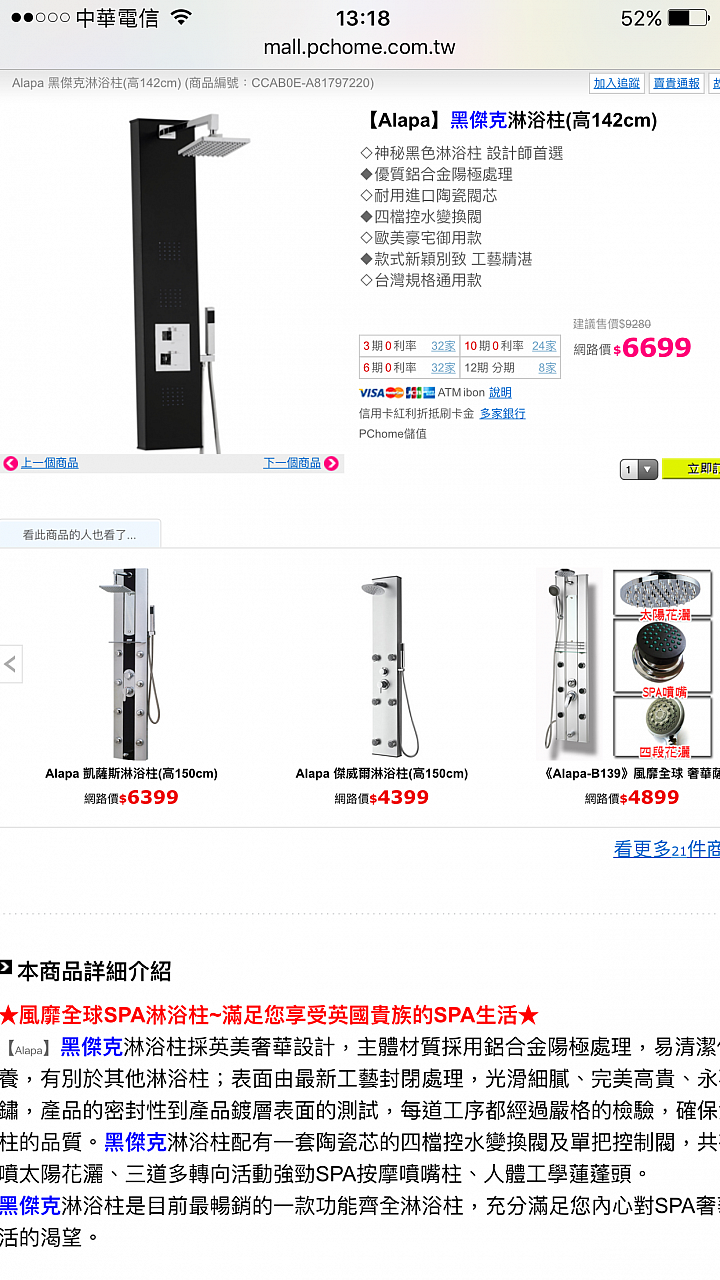Open the 32家 link for 3期 0利率

point(443,346)
